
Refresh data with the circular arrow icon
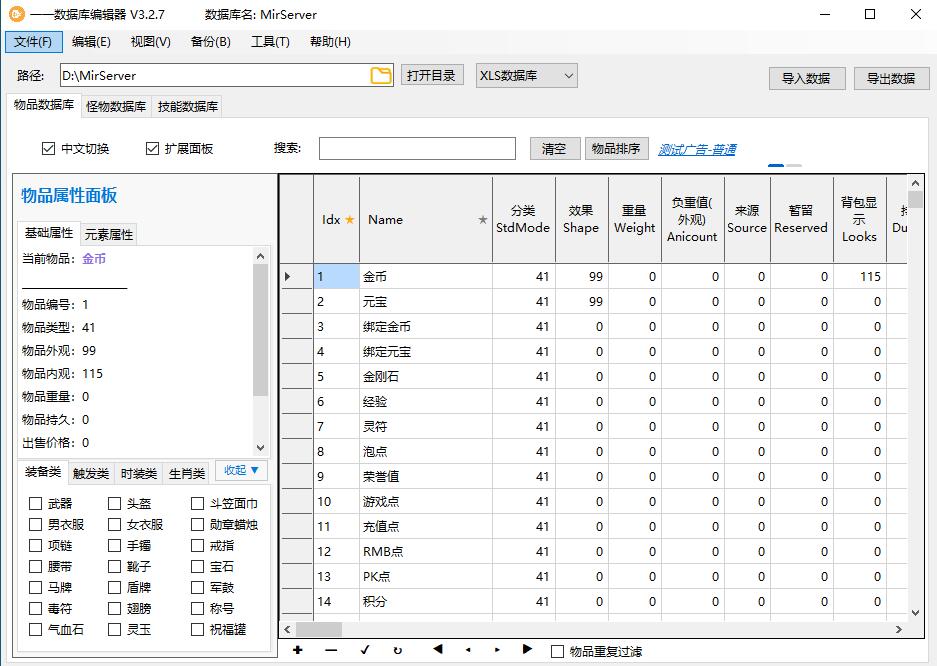pyautogui.click(x=397, y=650)
